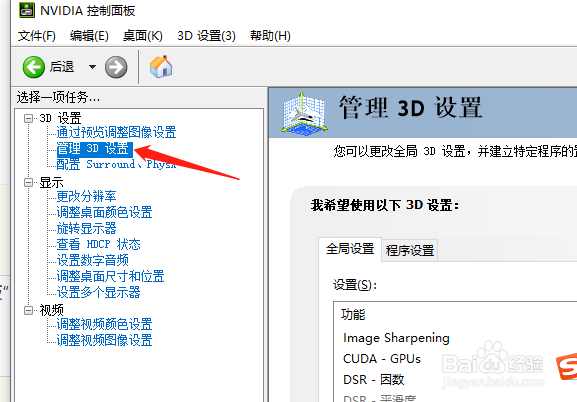This screenshot has height=402, width=577.
Task: Click the grey Forward arrow icon
Action: (116, 67)
